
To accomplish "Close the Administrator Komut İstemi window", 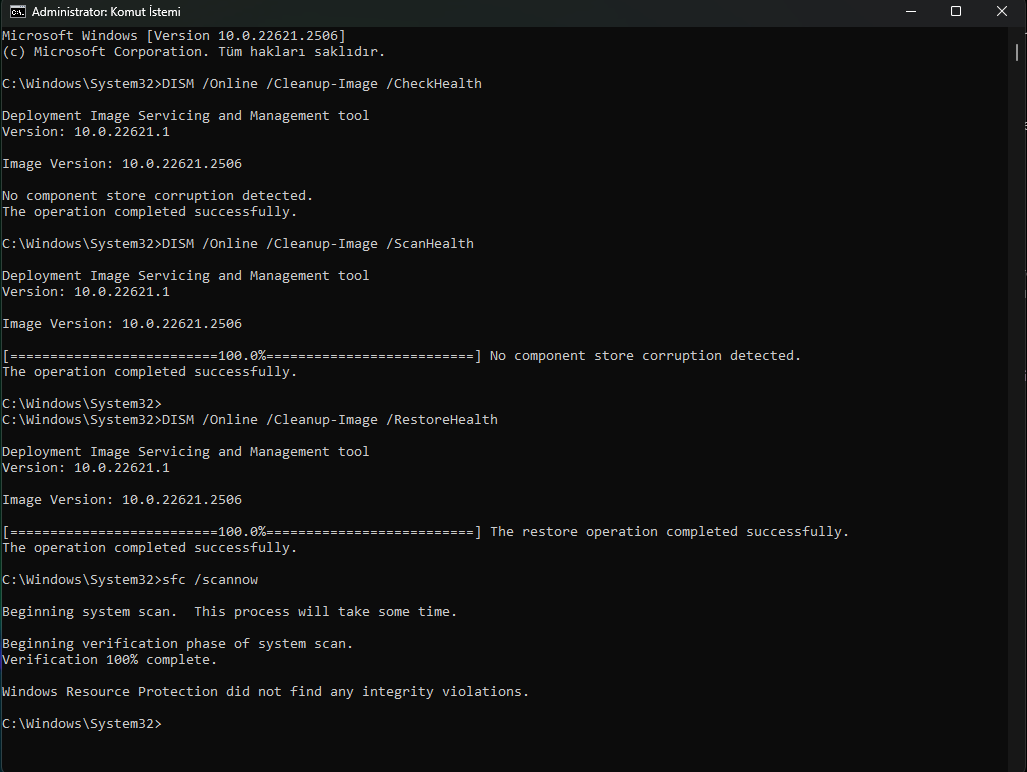I will point(1001,12).
